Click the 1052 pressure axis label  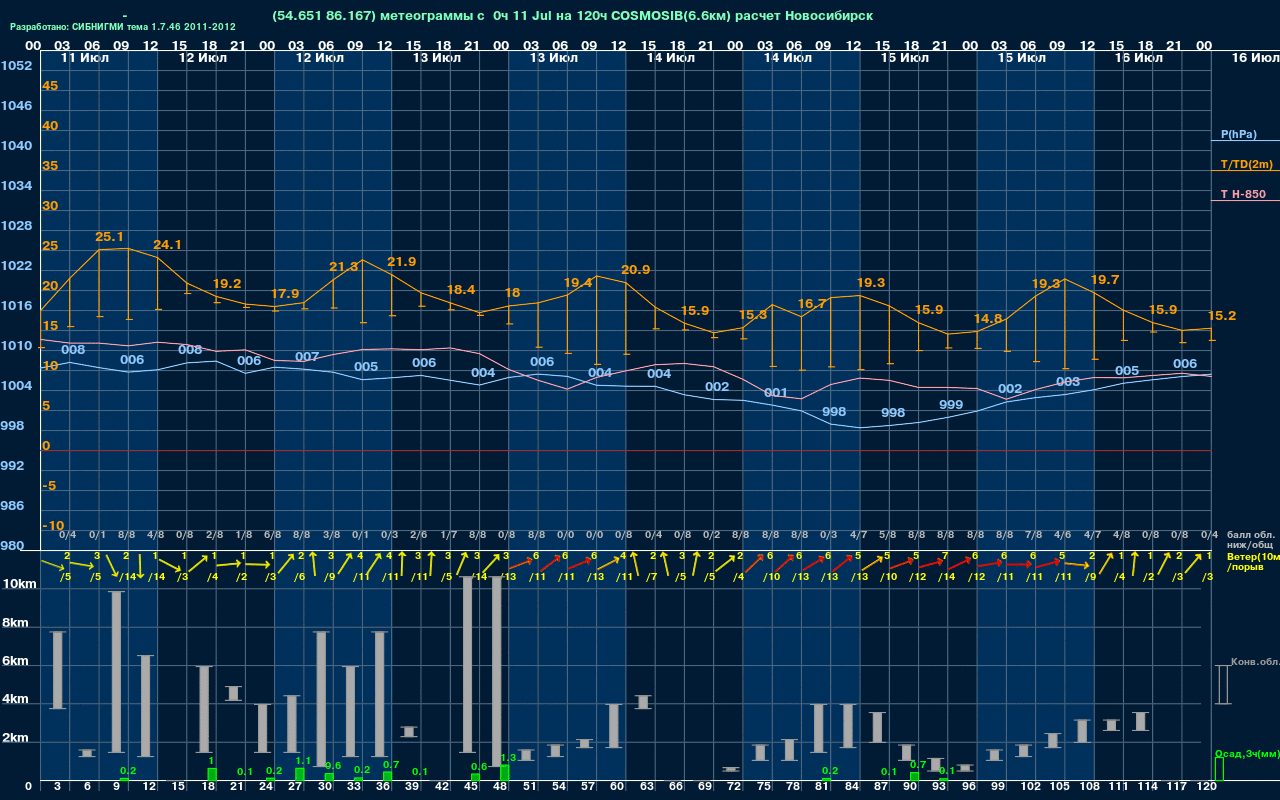point(16,66)
